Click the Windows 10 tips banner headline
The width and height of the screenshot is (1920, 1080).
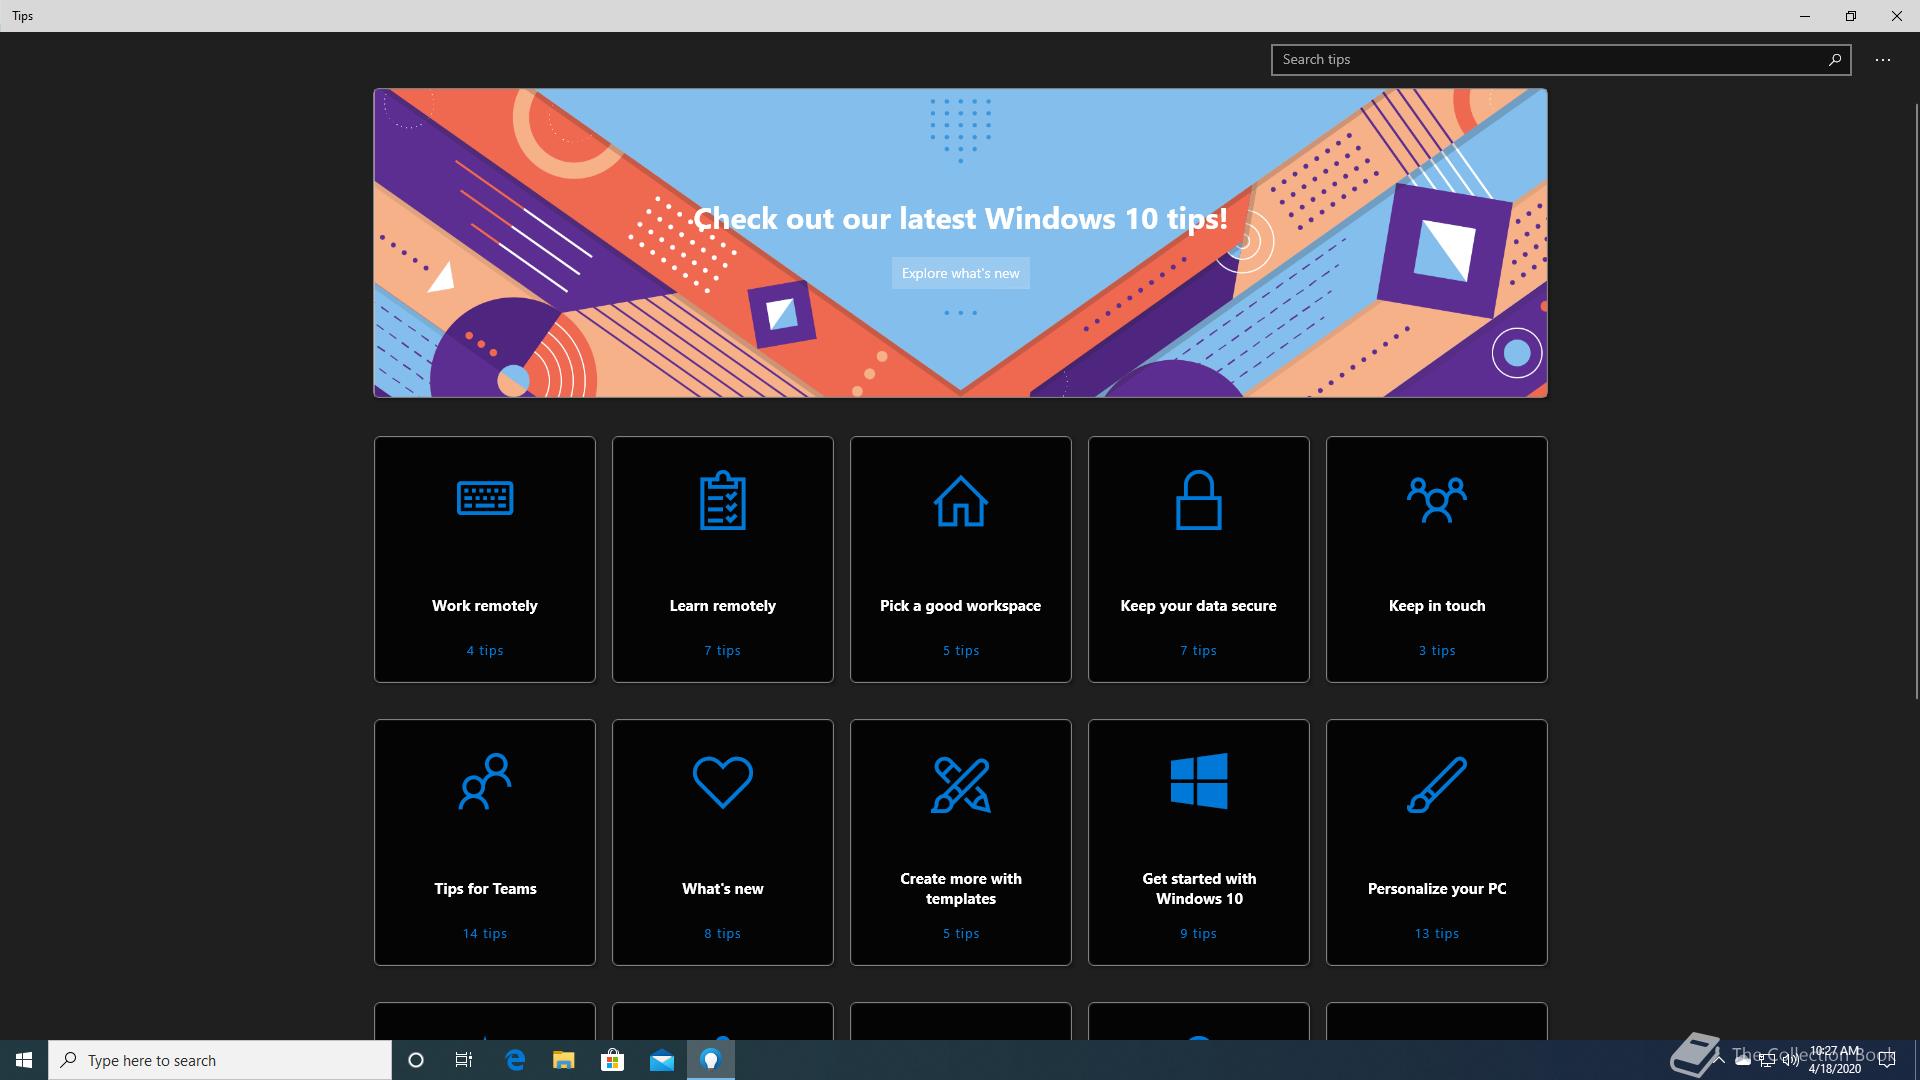click(961, 218)
